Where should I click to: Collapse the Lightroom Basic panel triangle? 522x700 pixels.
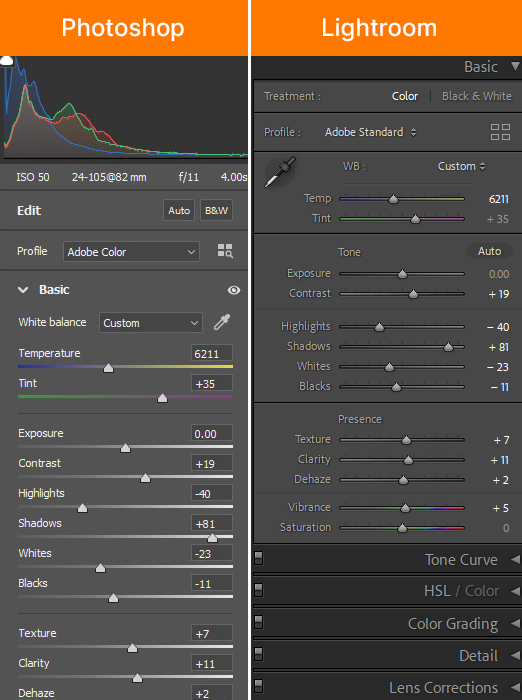515,67
